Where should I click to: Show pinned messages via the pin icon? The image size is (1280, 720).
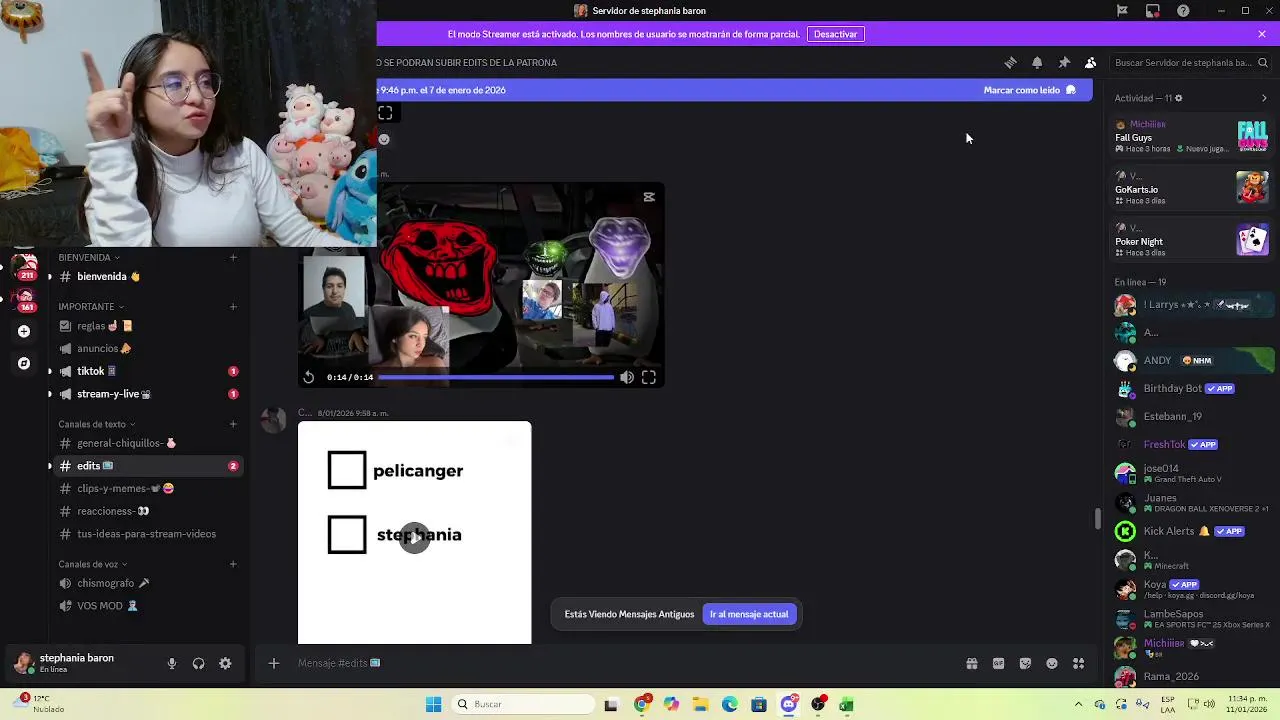tap(1064, 62)
